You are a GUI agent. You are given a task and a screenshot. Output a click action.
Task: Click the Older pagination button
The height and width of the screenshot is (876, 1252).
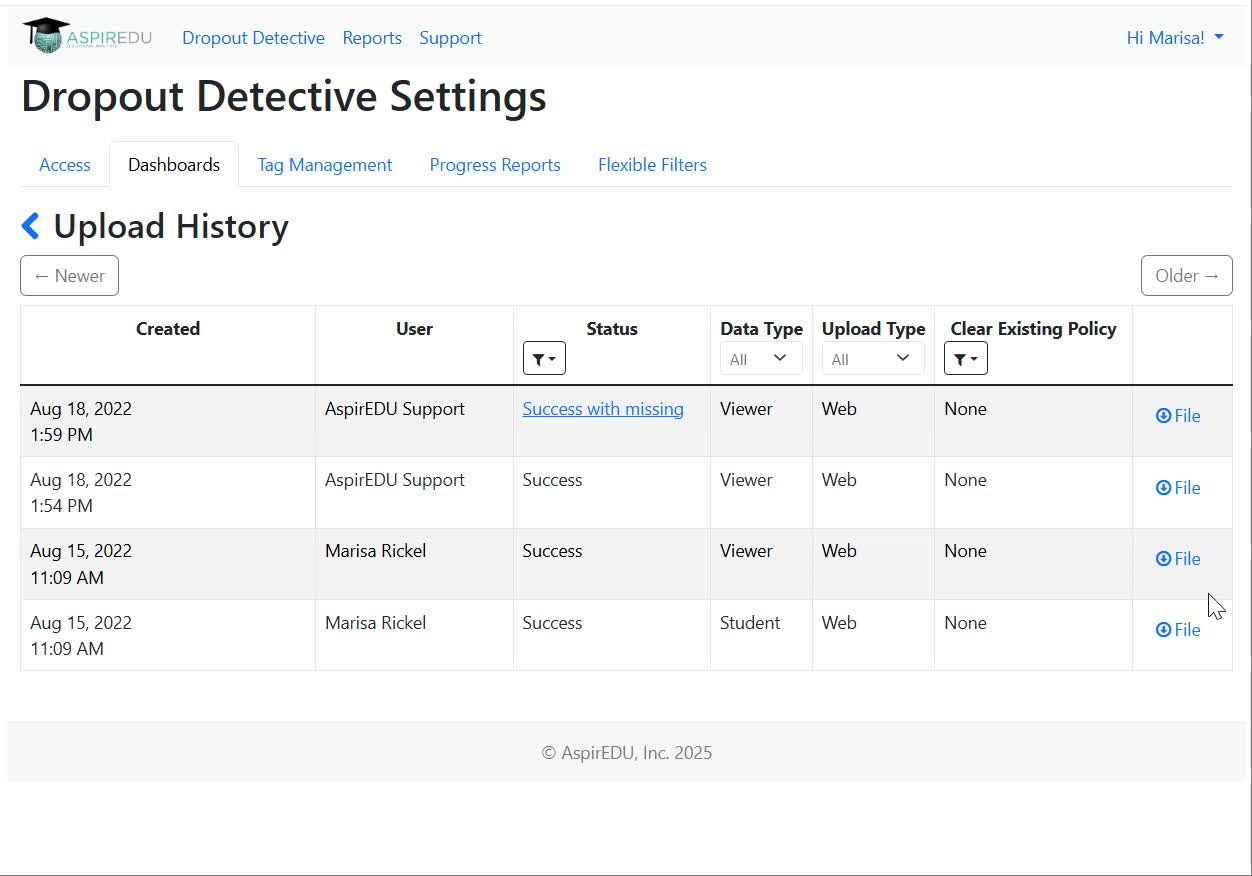coord(1187,276)
